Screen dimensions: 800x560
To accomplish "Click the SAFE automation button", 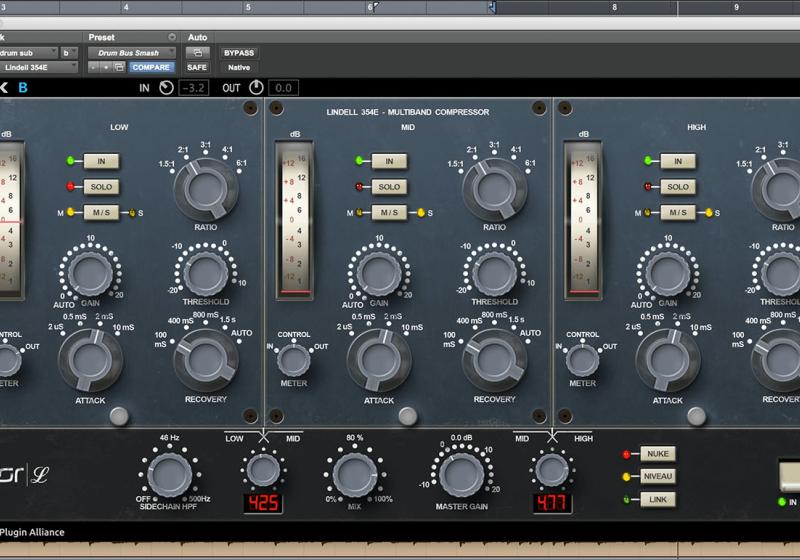I will (x=197, y=67).
